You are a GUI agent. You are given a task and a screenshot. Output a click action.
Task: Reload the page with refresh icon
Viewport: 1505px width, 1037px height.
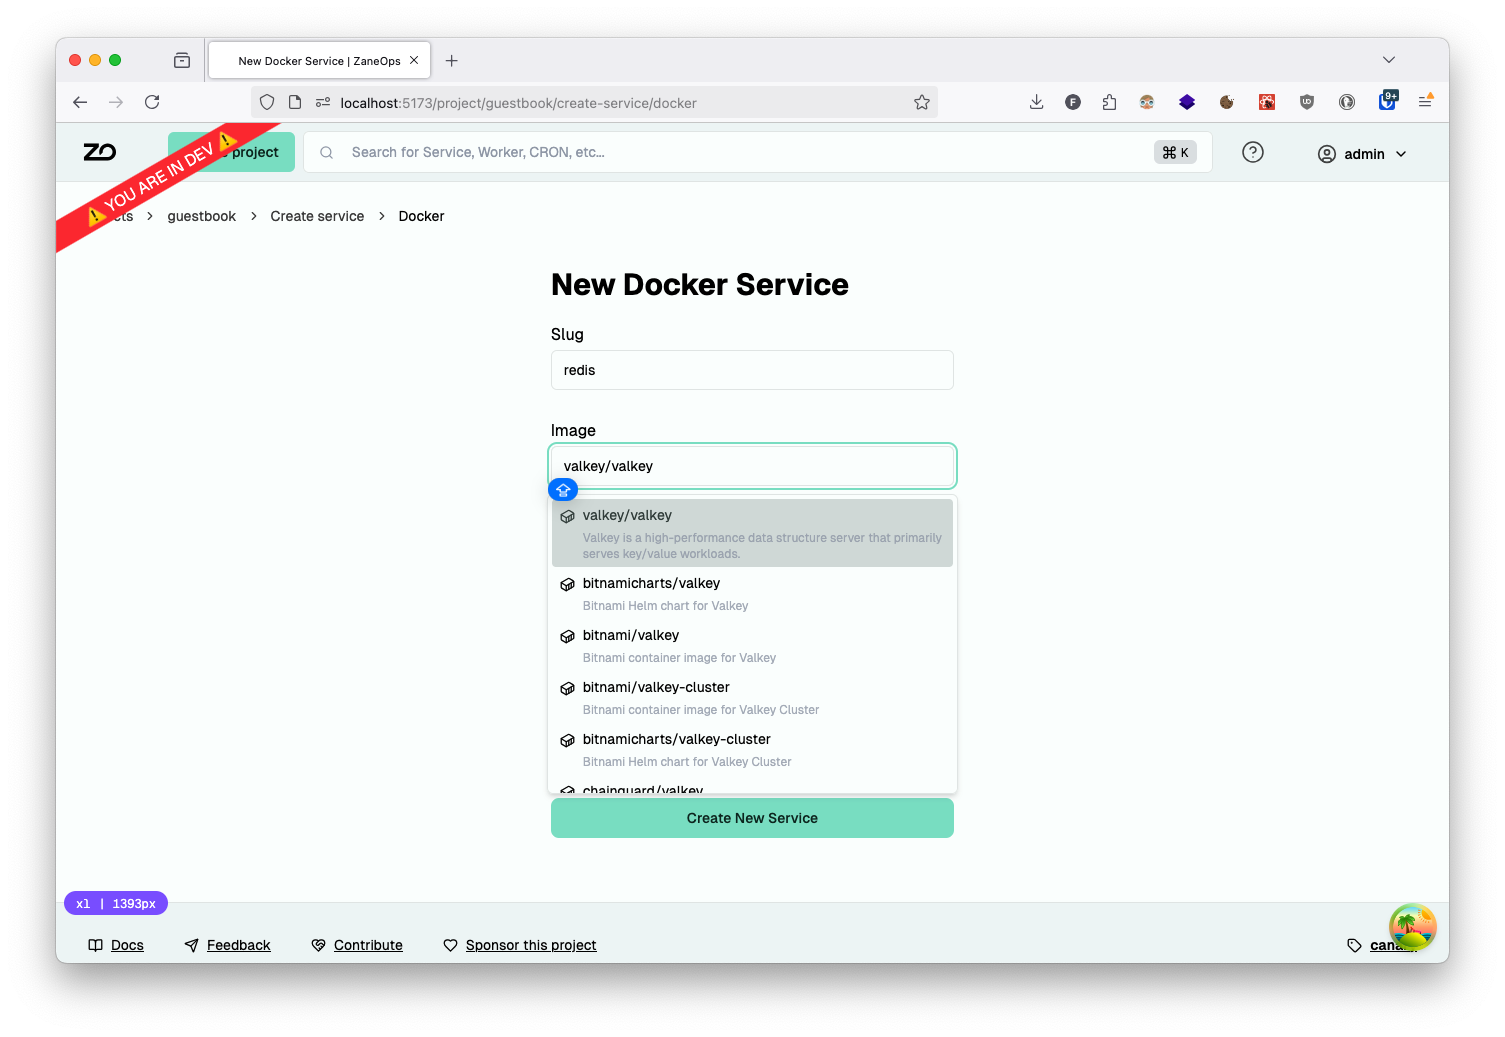coord(152,102)
